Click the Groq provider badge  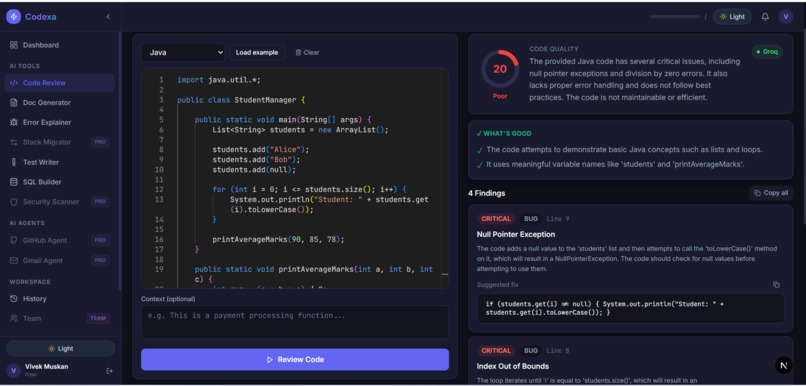pyautogui.click(x=767, y=52)
